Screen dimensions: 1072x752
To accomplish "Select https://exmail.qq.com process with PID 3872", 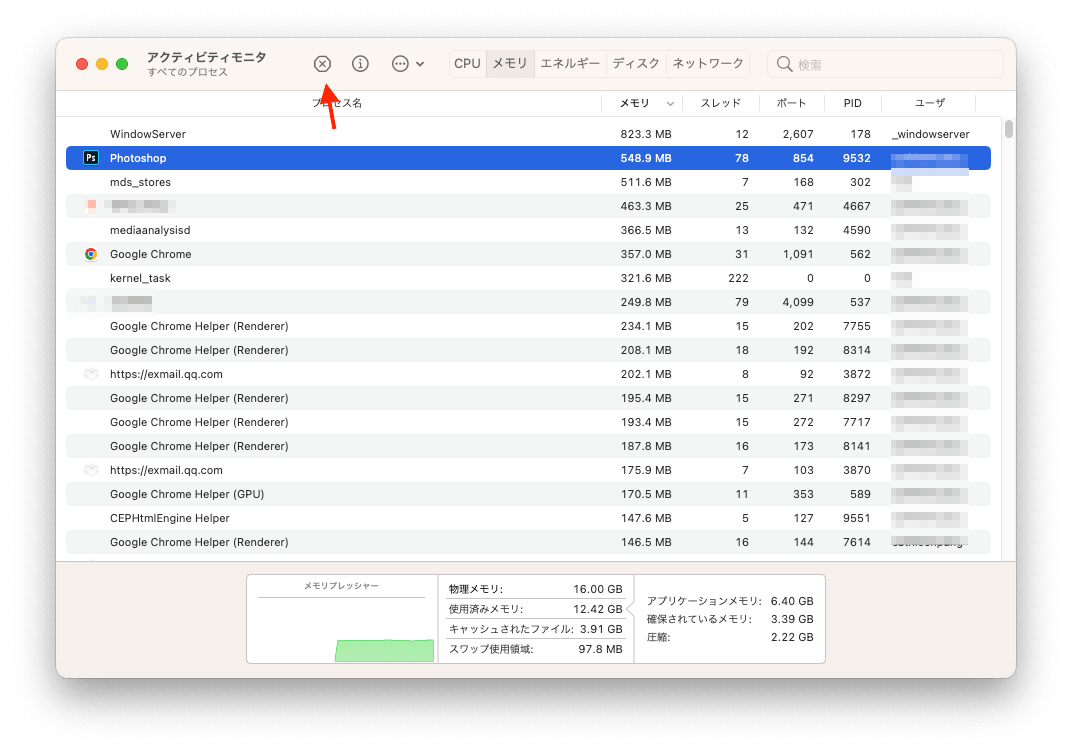I will (x=528, y=374).
